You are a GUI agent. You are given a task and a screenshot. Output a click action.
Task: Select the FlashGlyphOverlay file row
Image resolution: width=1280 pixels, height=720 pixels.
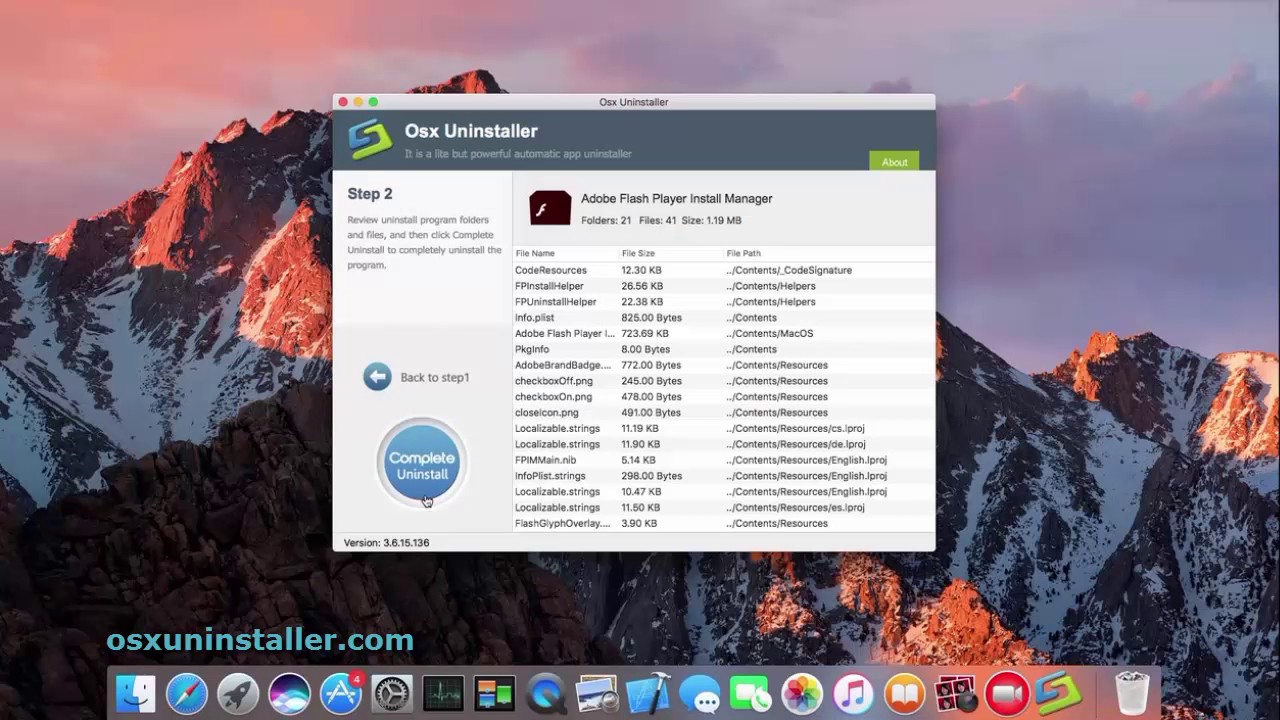(x=724, y=524)
